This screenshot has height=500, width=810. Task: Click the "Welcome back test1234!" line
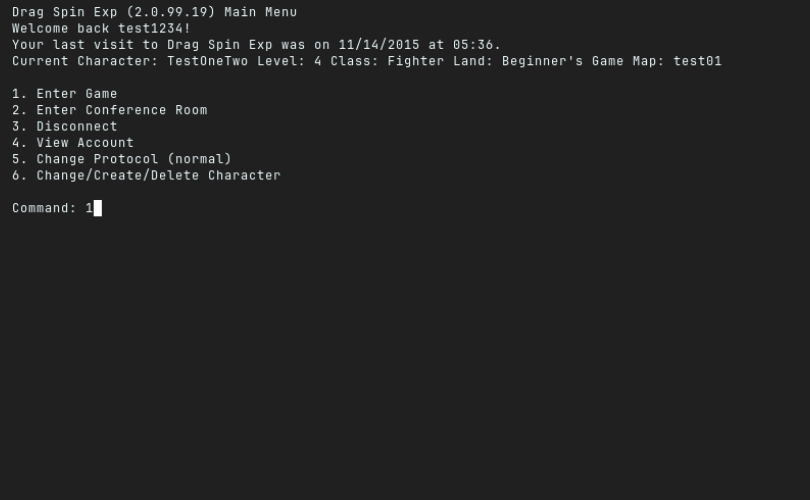[101, 28]
